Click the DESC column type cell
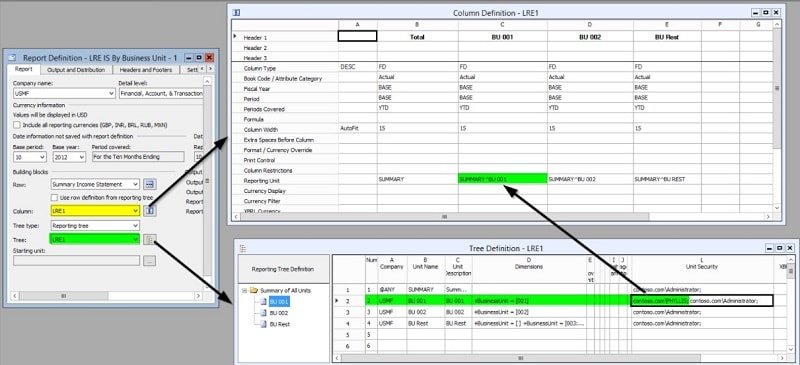This screenshot has height=365, width=800. (x=357, y=67)
